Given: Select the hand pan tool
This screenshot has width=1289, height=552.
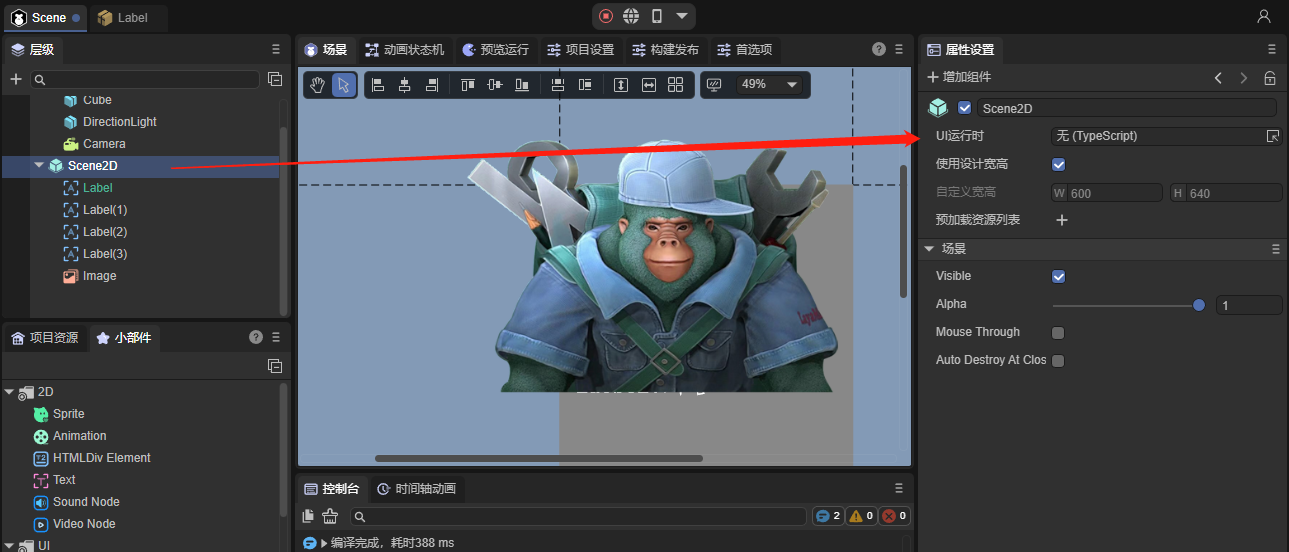Looking at the screenshot, I should point(317,85).
